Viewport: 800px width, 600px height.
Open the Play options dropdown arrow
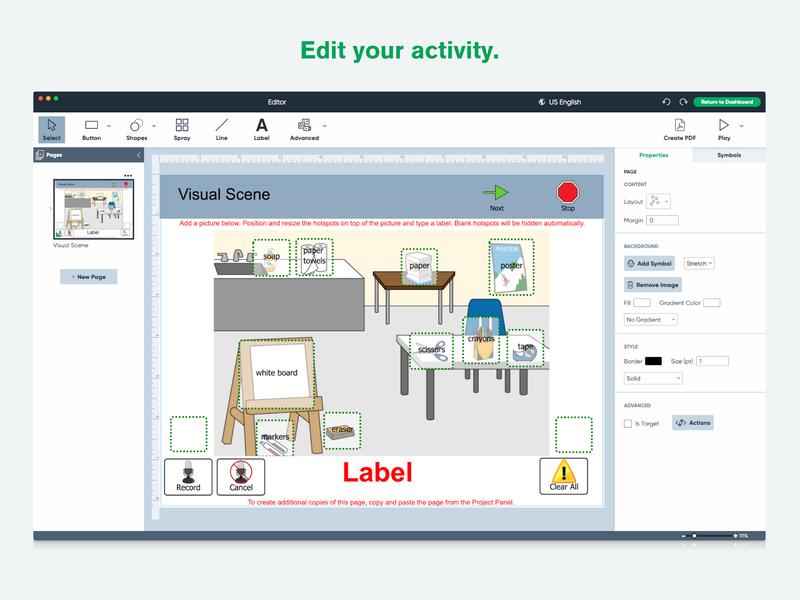(741, 126)
